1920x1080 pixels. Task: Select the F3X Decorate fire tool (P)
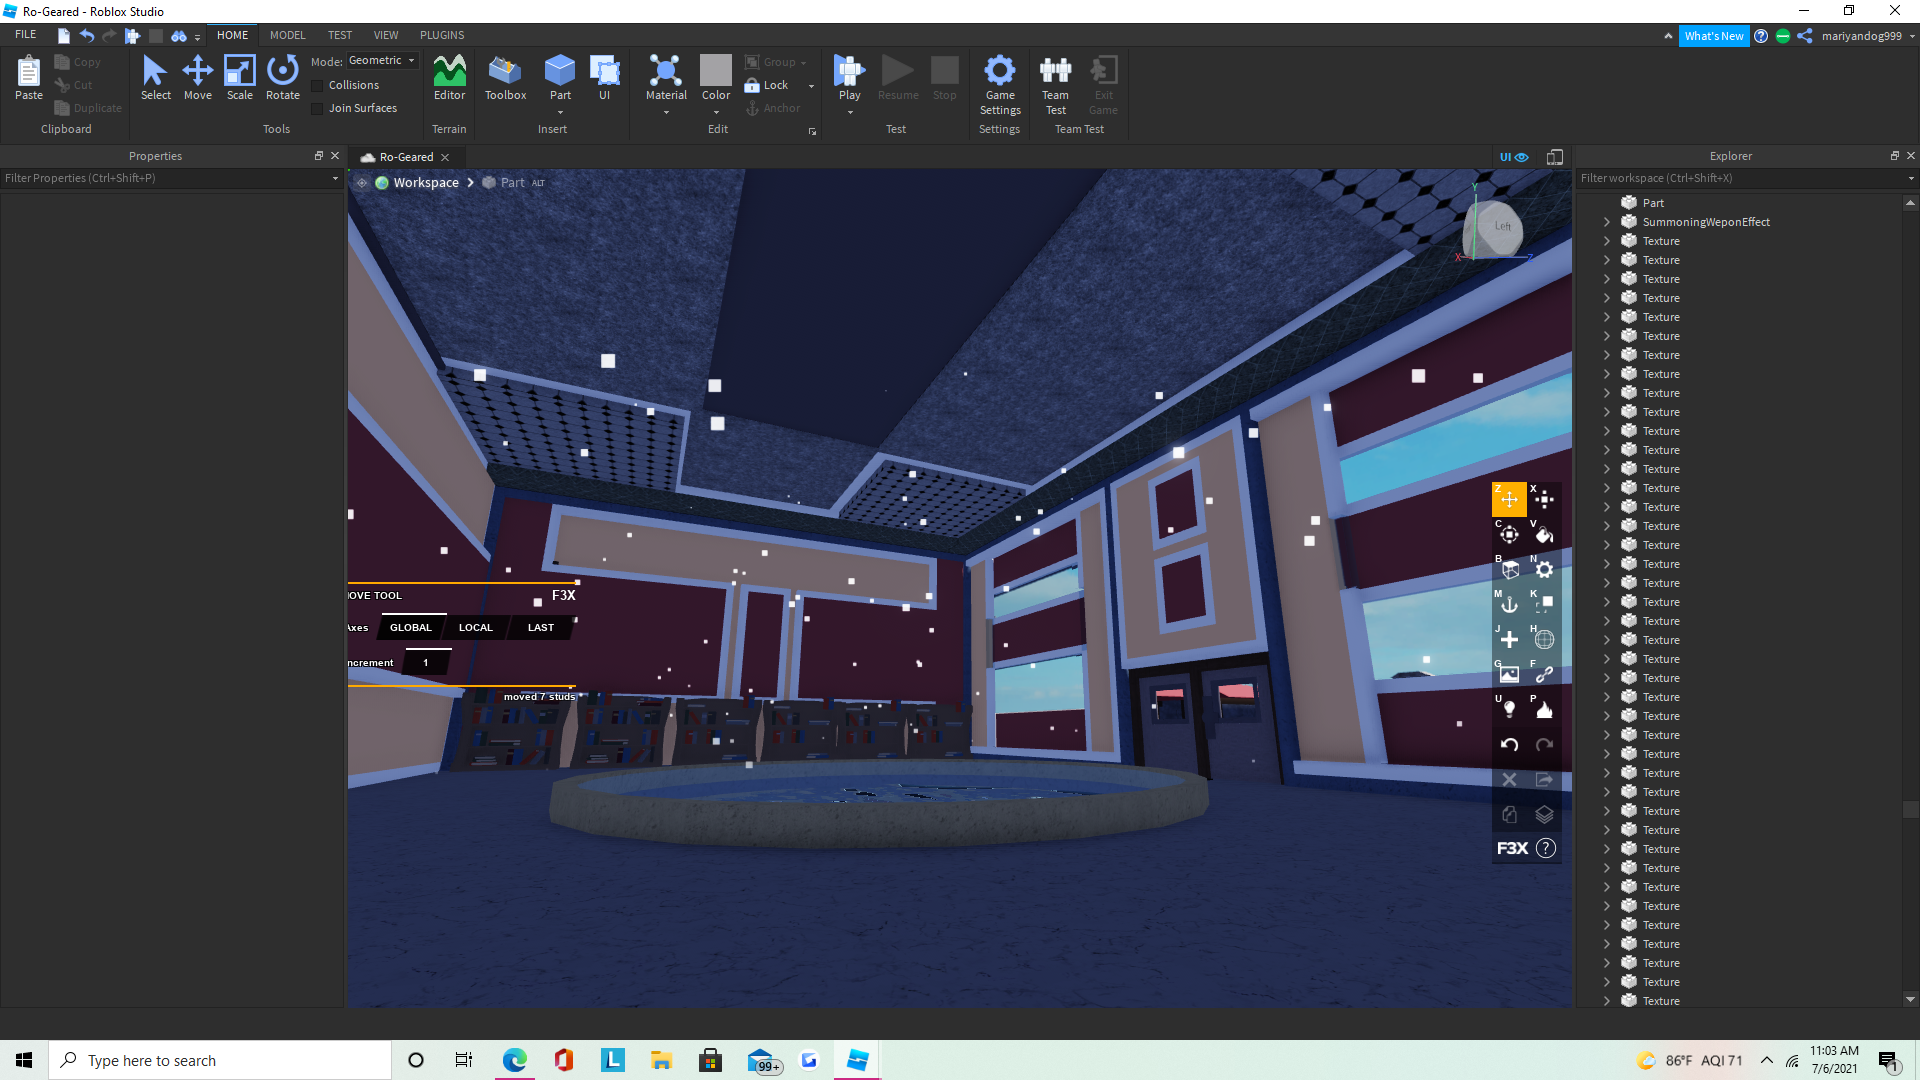tap(1544, 709)
